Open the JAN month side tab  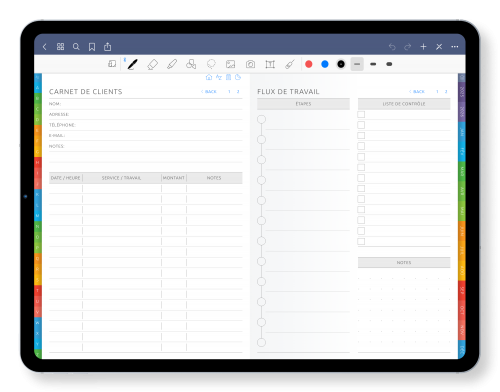point(462,132)
